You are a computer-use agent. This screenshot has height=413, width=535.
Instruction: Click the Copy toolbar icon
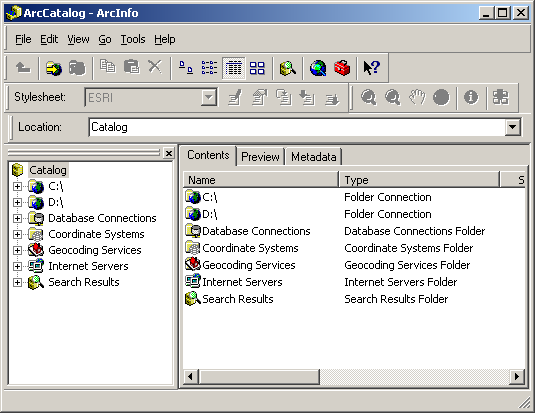[x=107, y=67]
